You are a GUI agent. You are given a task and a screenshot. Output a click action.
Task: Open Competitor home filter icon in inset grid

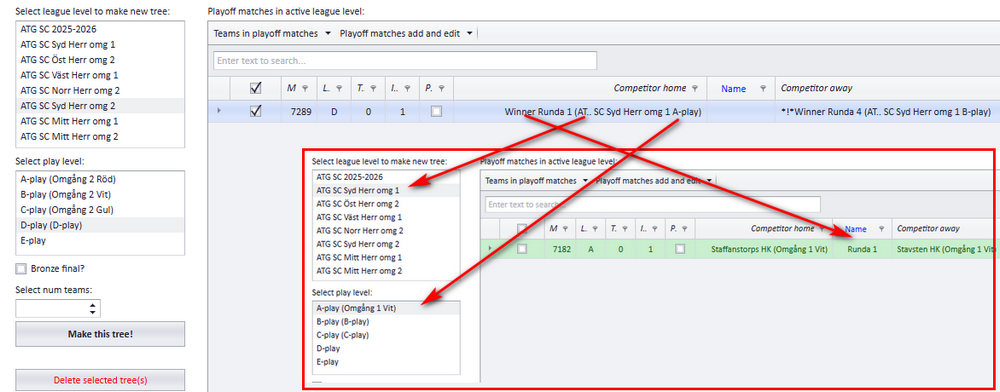(823, 229)
